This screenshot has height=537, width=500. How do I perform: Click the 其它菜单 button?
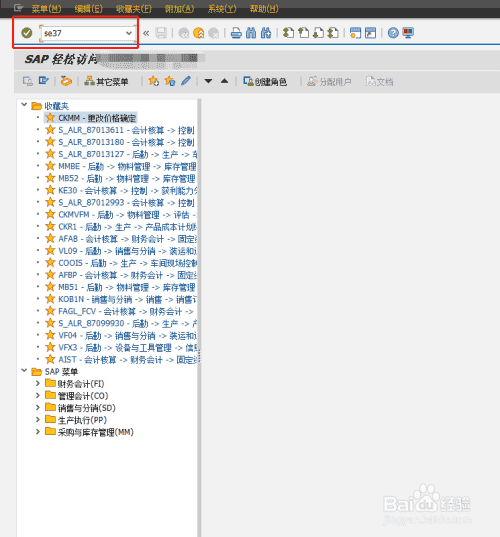(x=106, y=82)
